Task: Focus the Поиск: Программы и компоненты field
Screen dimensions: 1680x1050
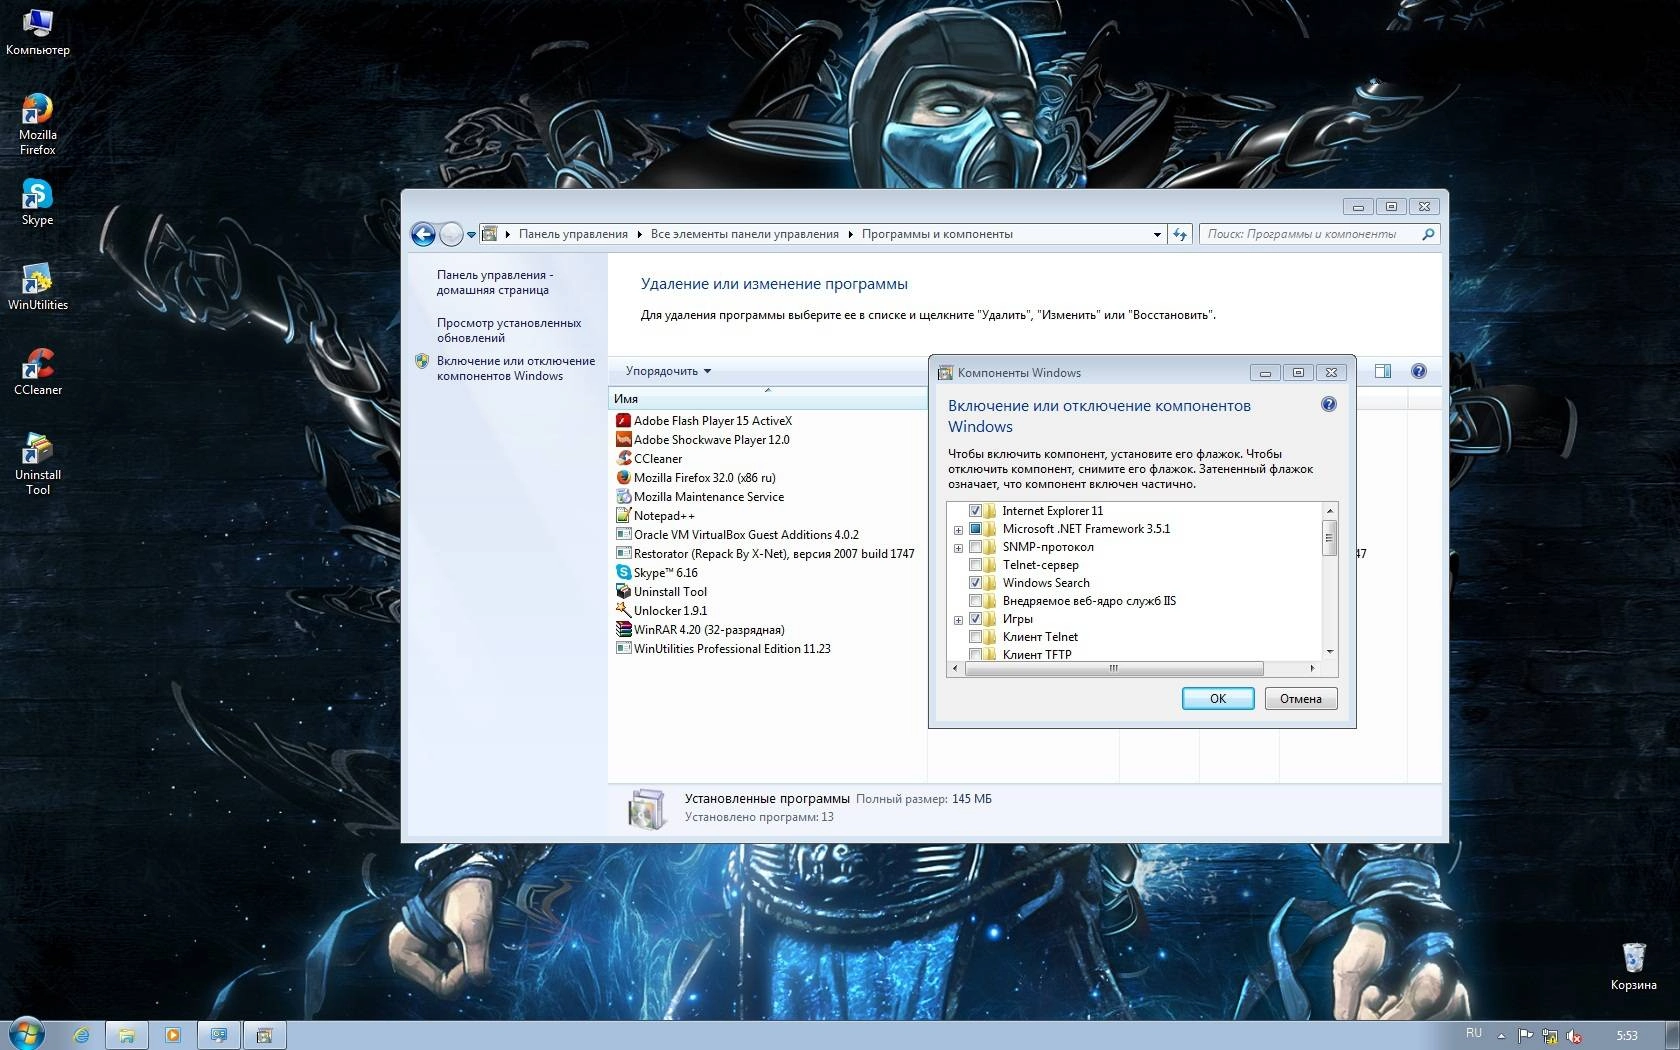Action: point(1309,234)
